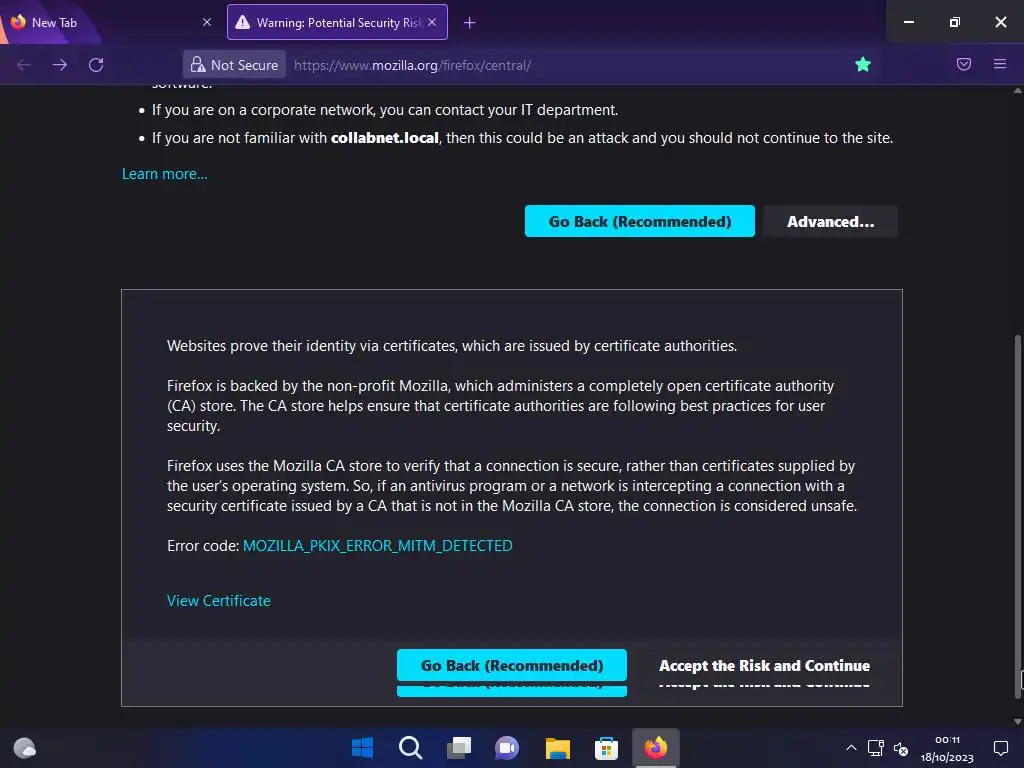
Task: Expand the hidden system tray icons
Action: pos(851,748)
